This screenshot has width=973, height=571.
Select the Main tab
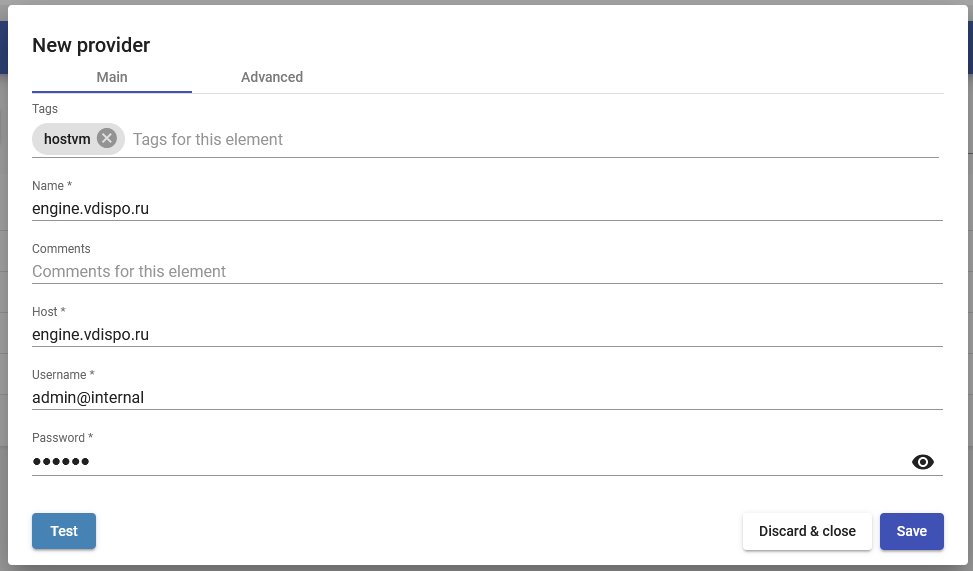pyautogui.click(x=112, y=77)
